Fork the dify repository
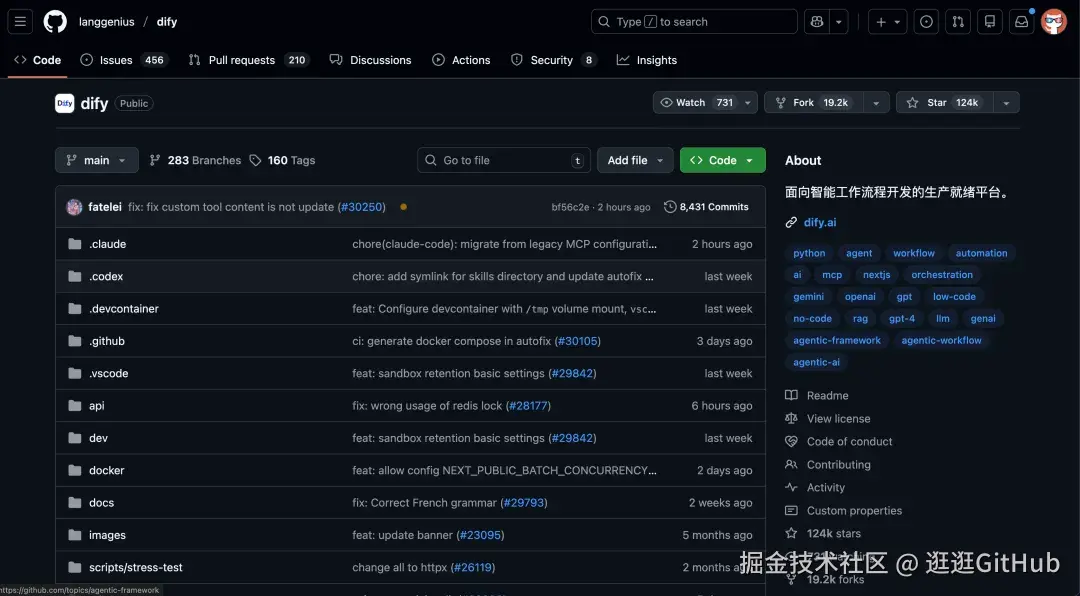 coord(813,103)
